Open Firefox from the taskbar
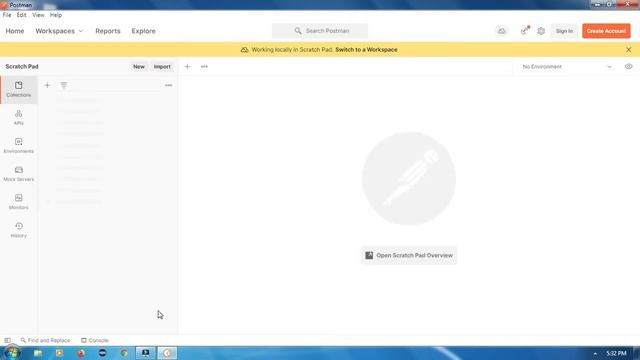This screenshot has height=360, width=640. pos(81,353)
